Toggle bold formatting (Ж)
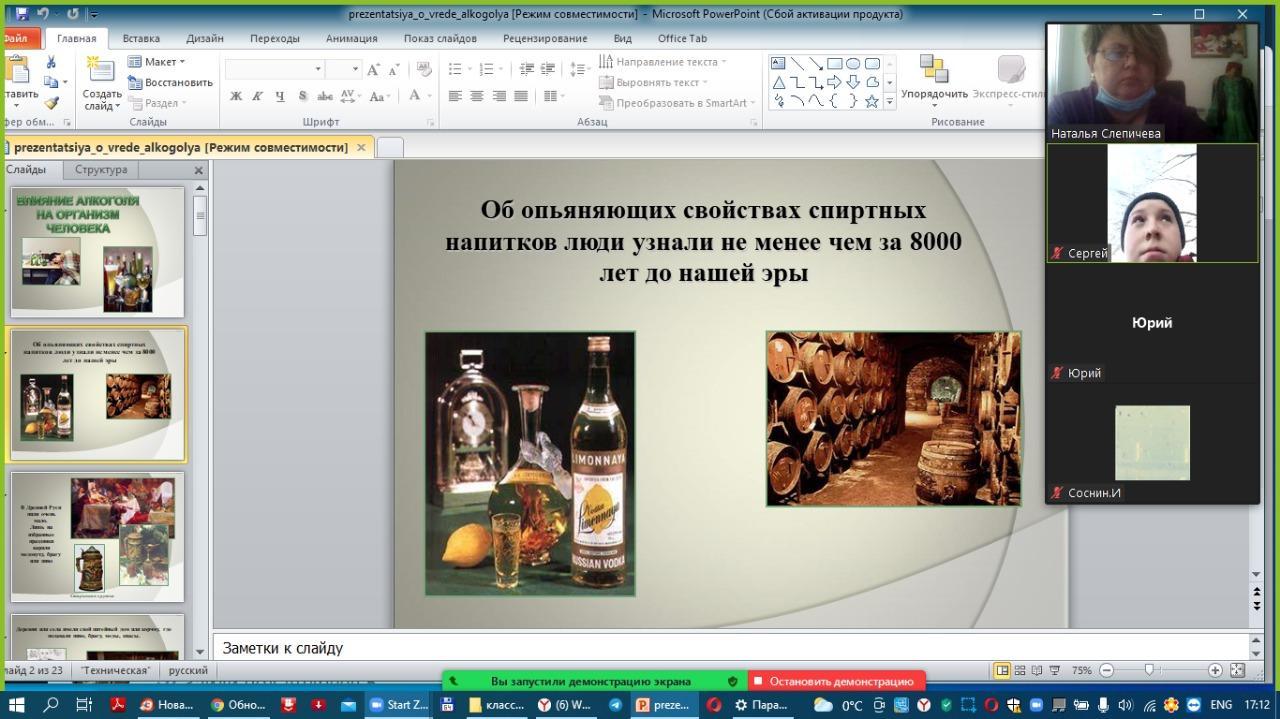 click(x=236, y=97)
